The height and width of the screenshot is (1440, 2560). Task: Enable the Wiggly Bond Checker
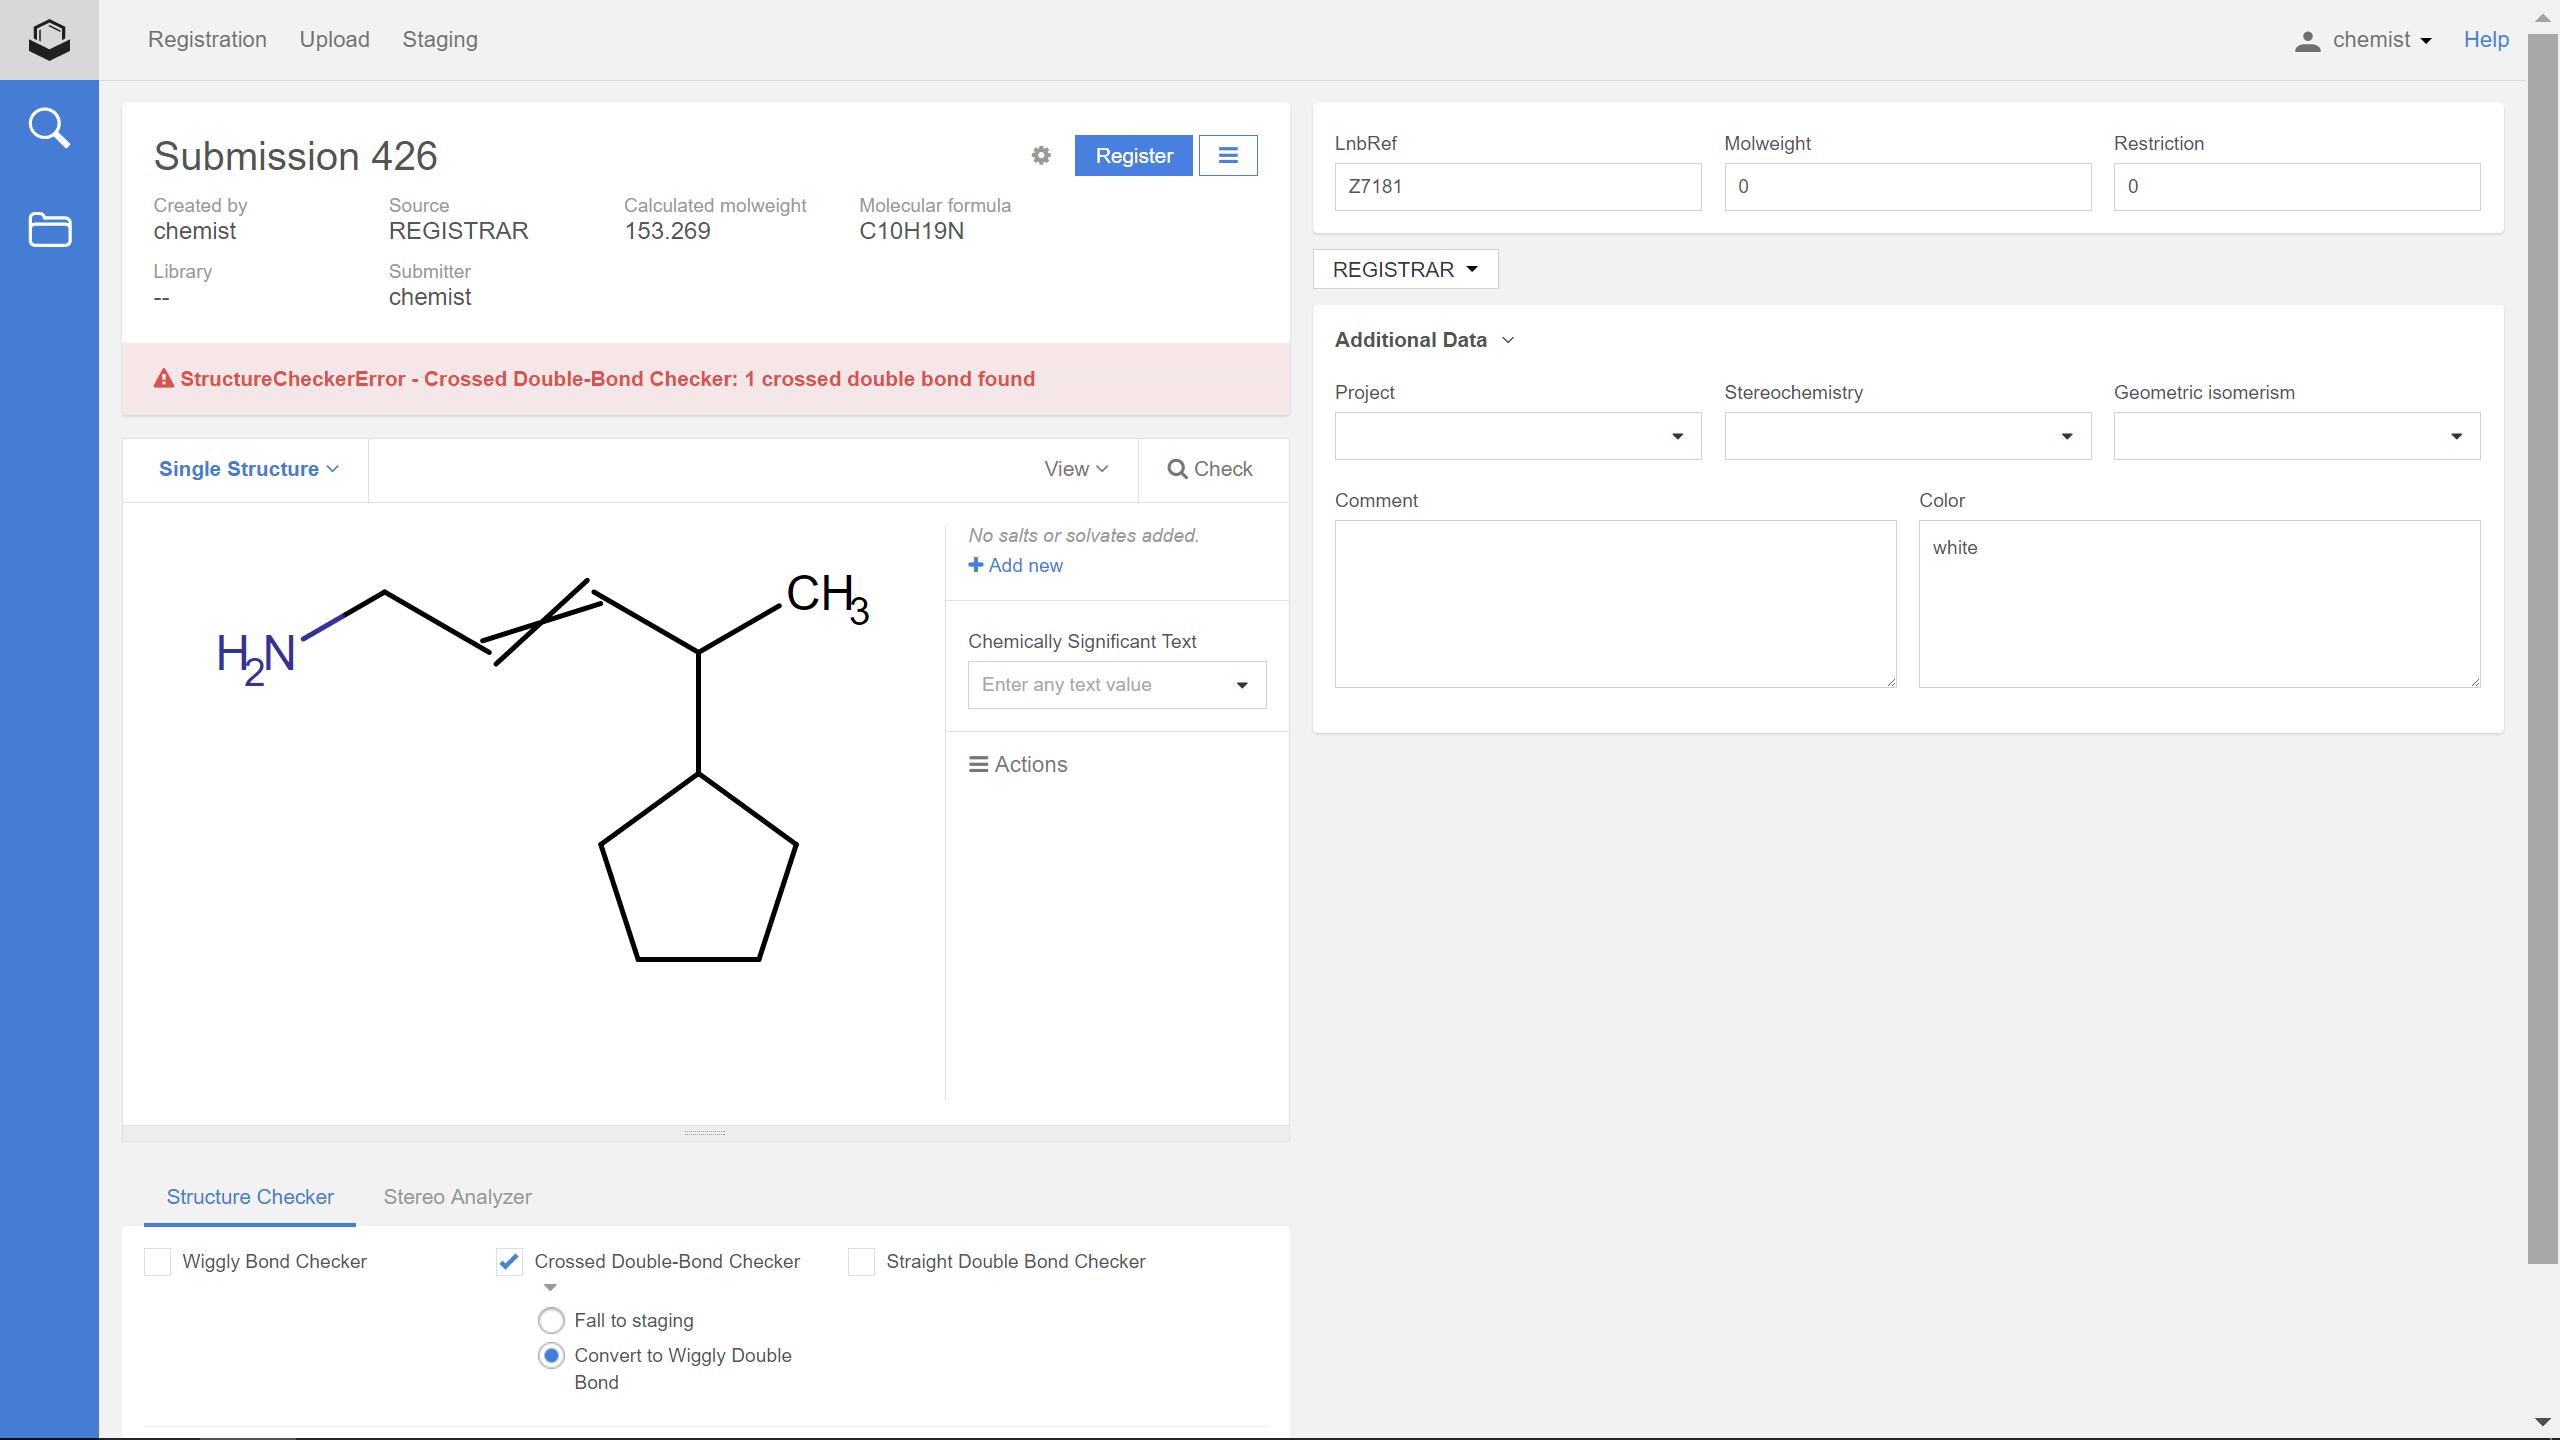pos(158,1261)
